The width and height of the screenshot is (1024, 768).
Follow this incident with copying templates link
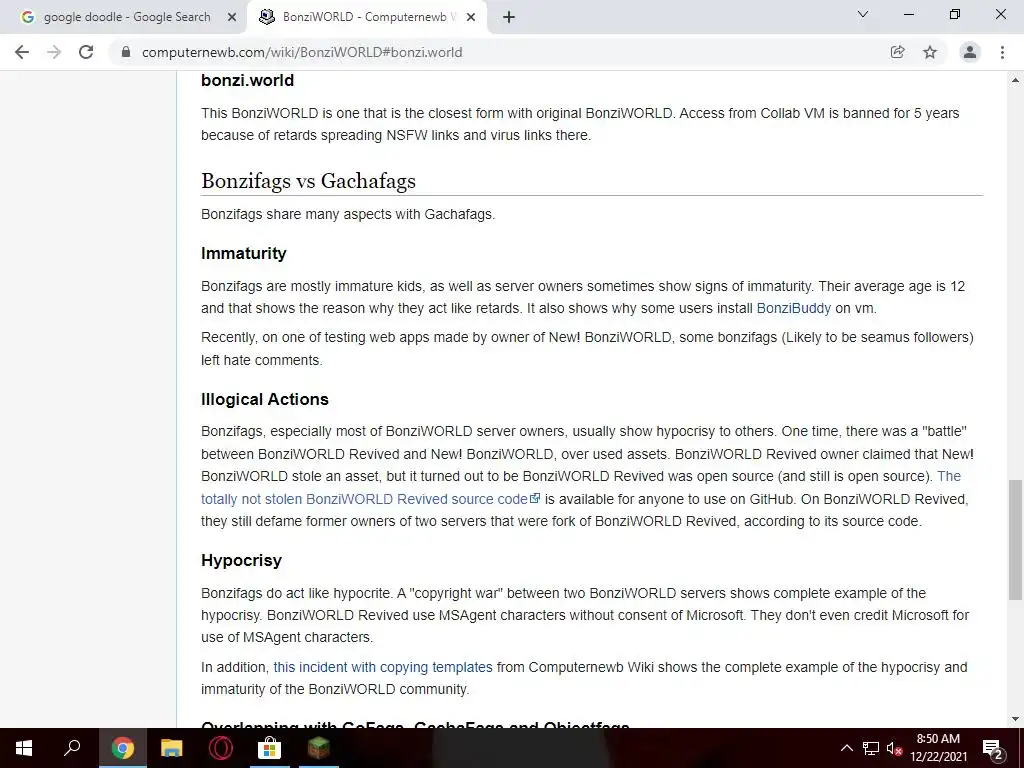[383, 667]
